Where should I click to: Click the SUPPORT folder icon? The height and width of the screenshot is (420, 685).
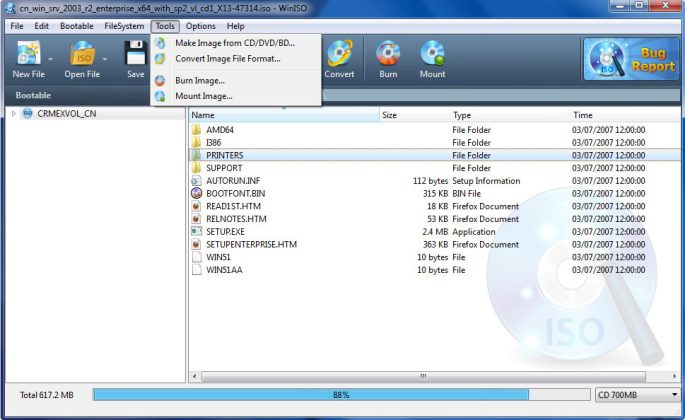point(197,168)
